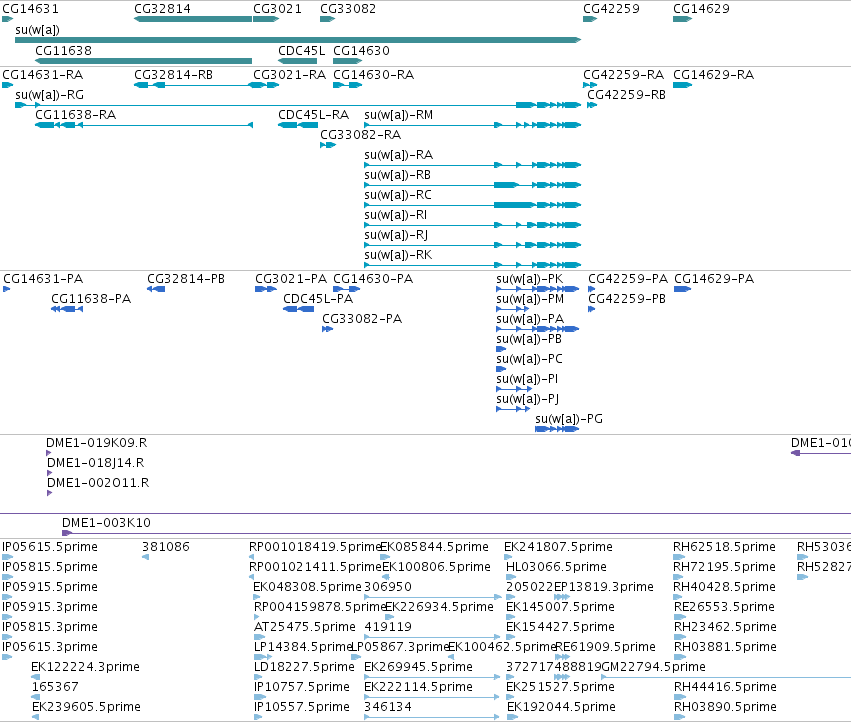
Task: Select transcript CG33082-RA label
Action: tap(360, 135)
